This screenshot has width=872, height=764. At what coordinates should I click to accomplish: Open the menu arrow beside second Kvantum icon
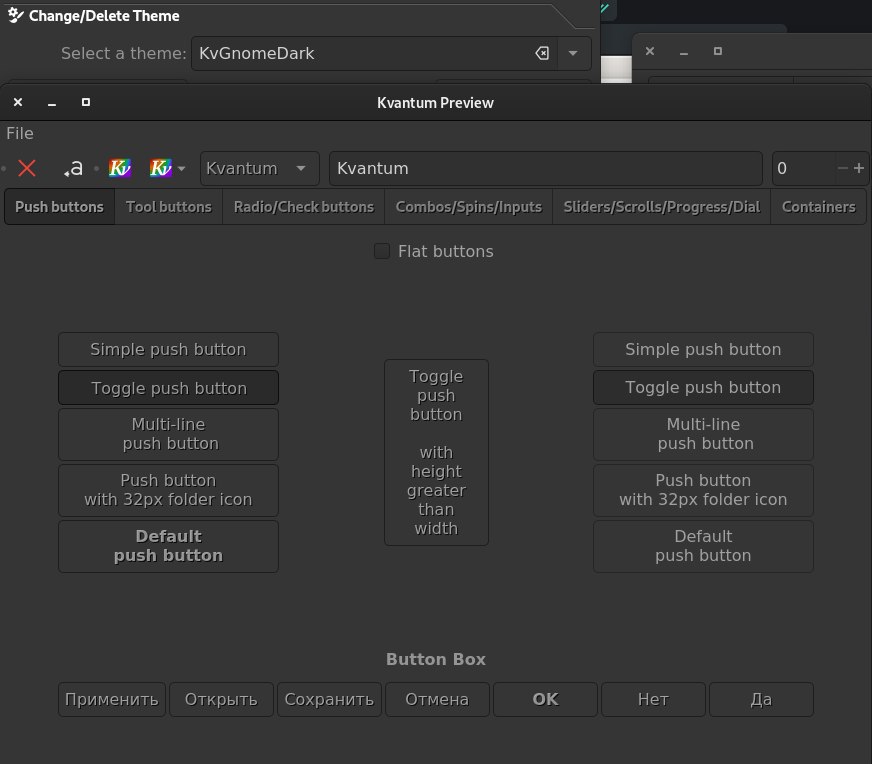pyautogui.click(x=181, y=168)
